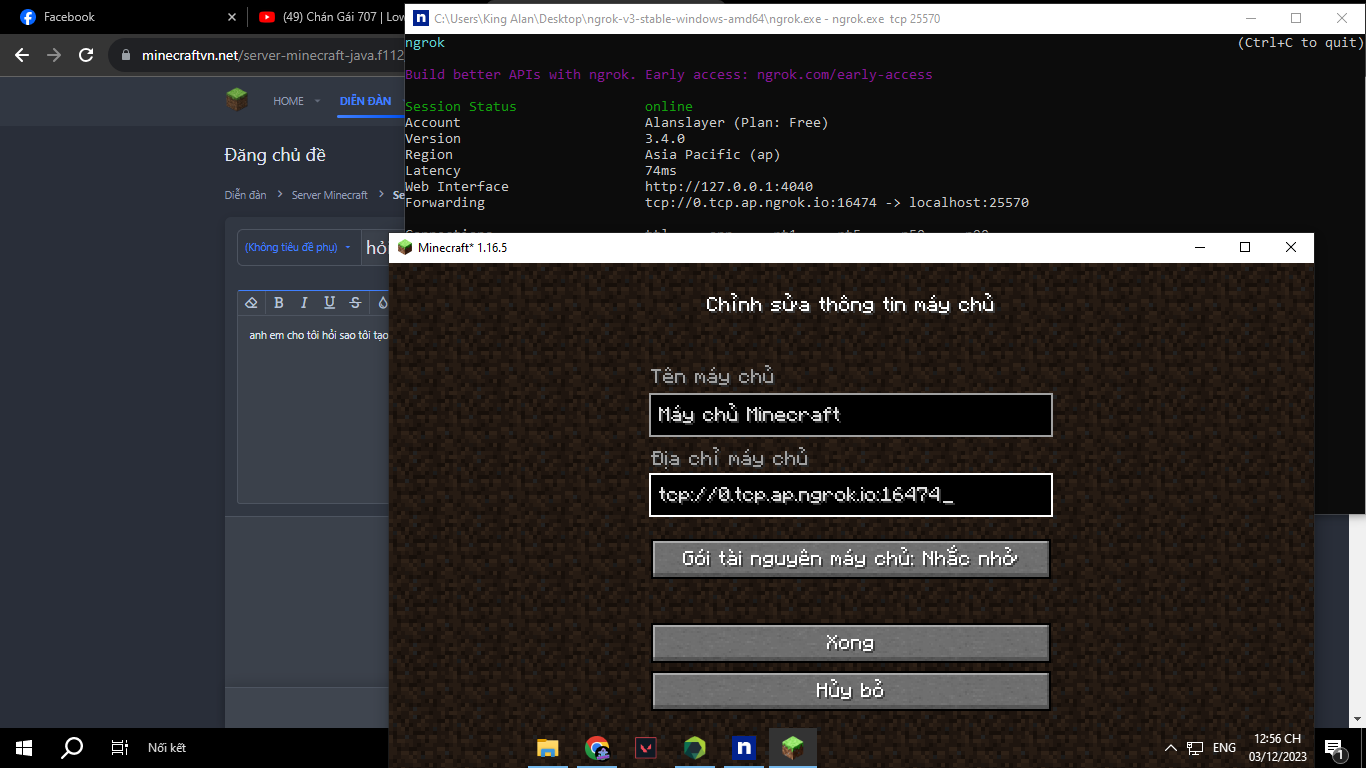Click the Server Minecraft breadcrumb link
This screenshot has height=768, width=1366.
click(x=330, y=195)
